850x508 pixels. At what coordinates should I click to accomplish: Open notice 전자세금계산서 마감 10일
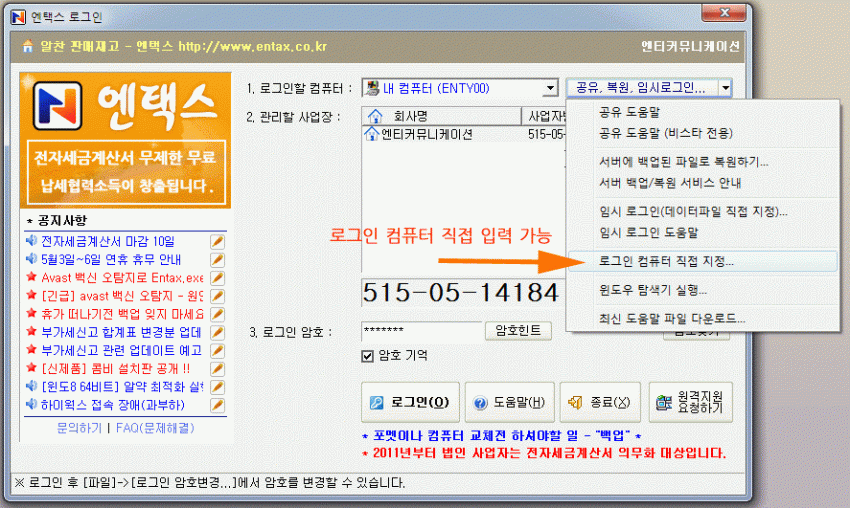(108, 241)
